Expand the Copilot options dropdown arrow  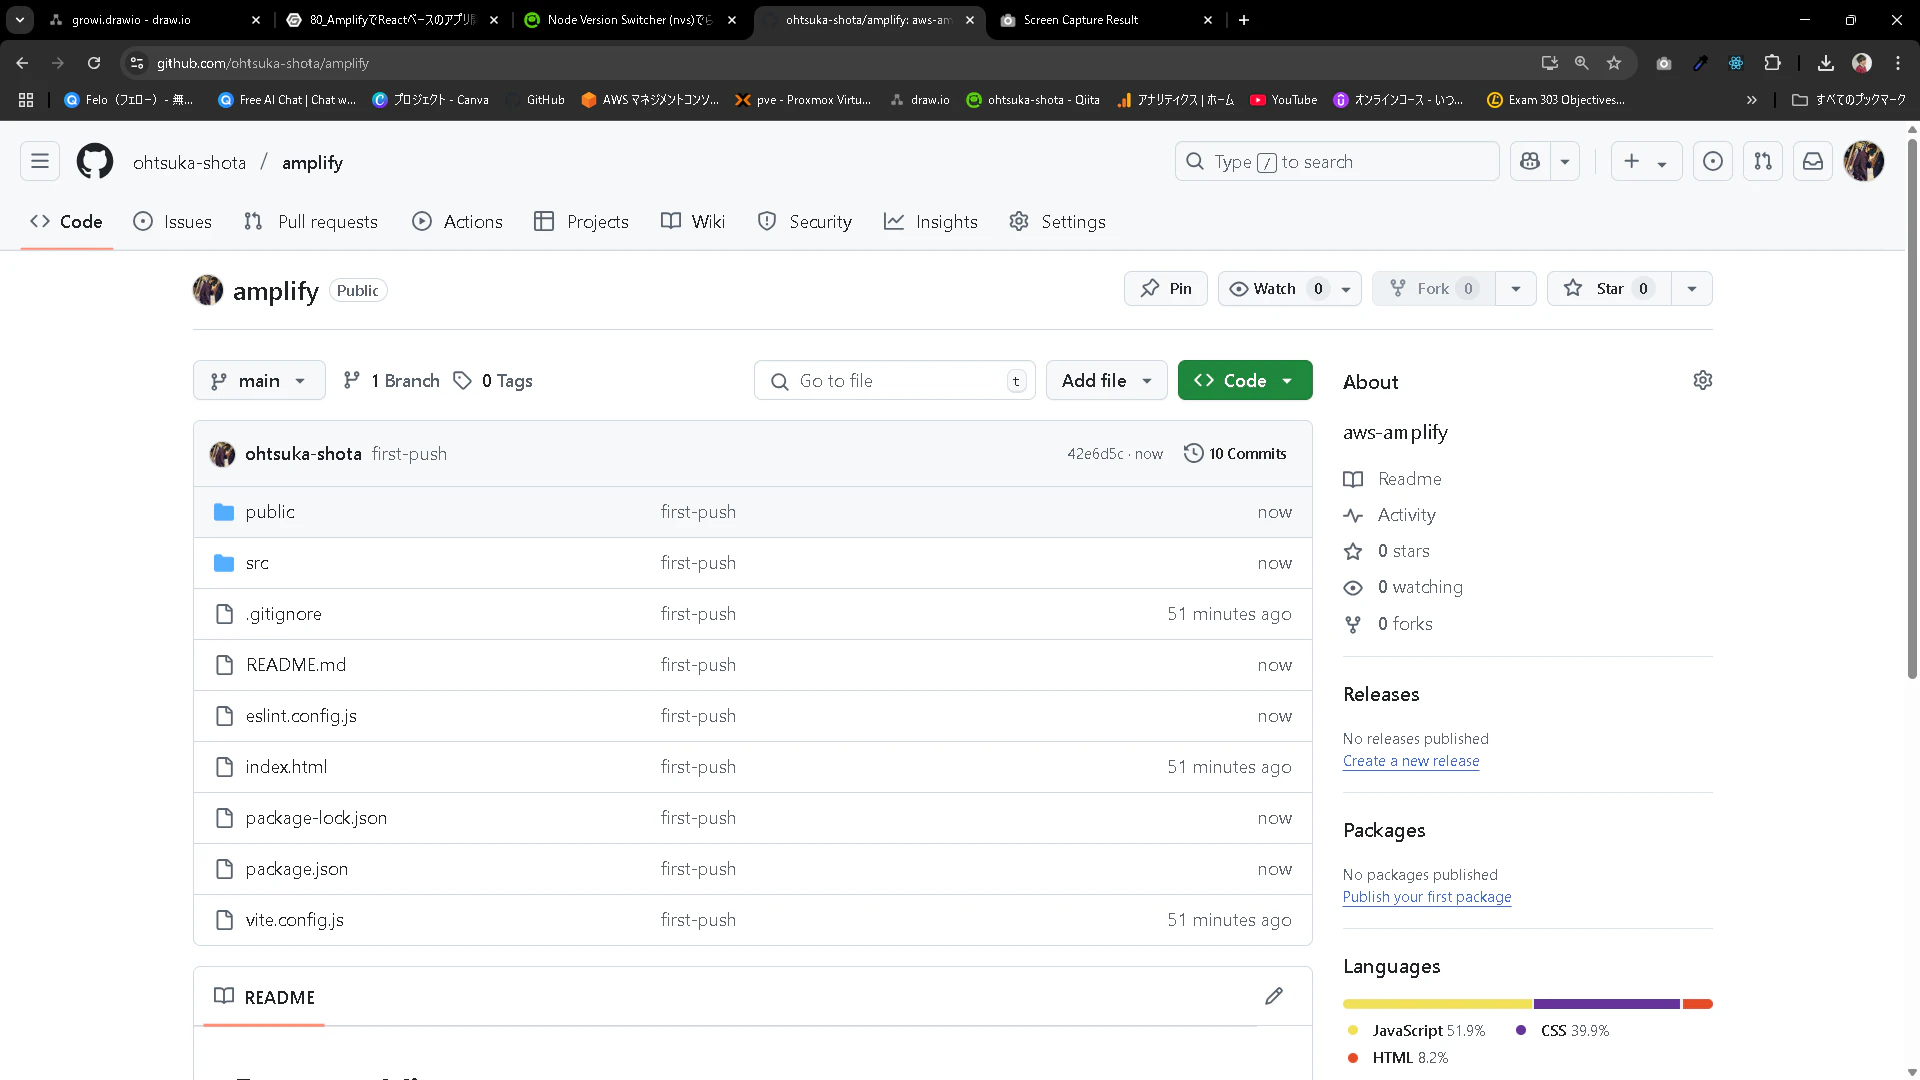pos(1565,161)
